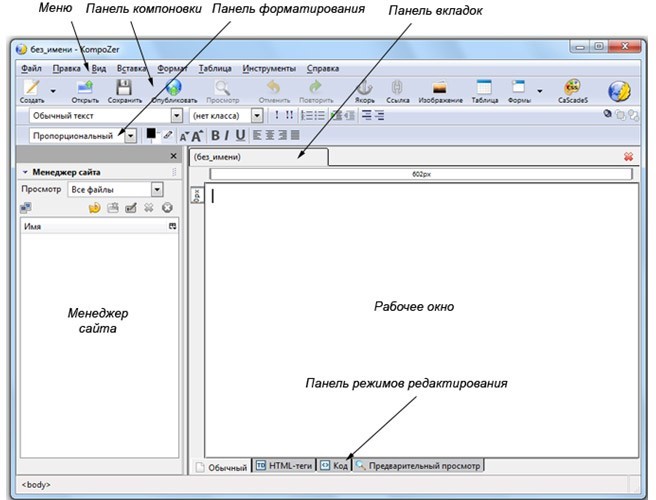Image resolution: width=656 pixels, height=500 pixels.
Task: Insert a link with the Ссылка icon
Action: pos(397,87)
